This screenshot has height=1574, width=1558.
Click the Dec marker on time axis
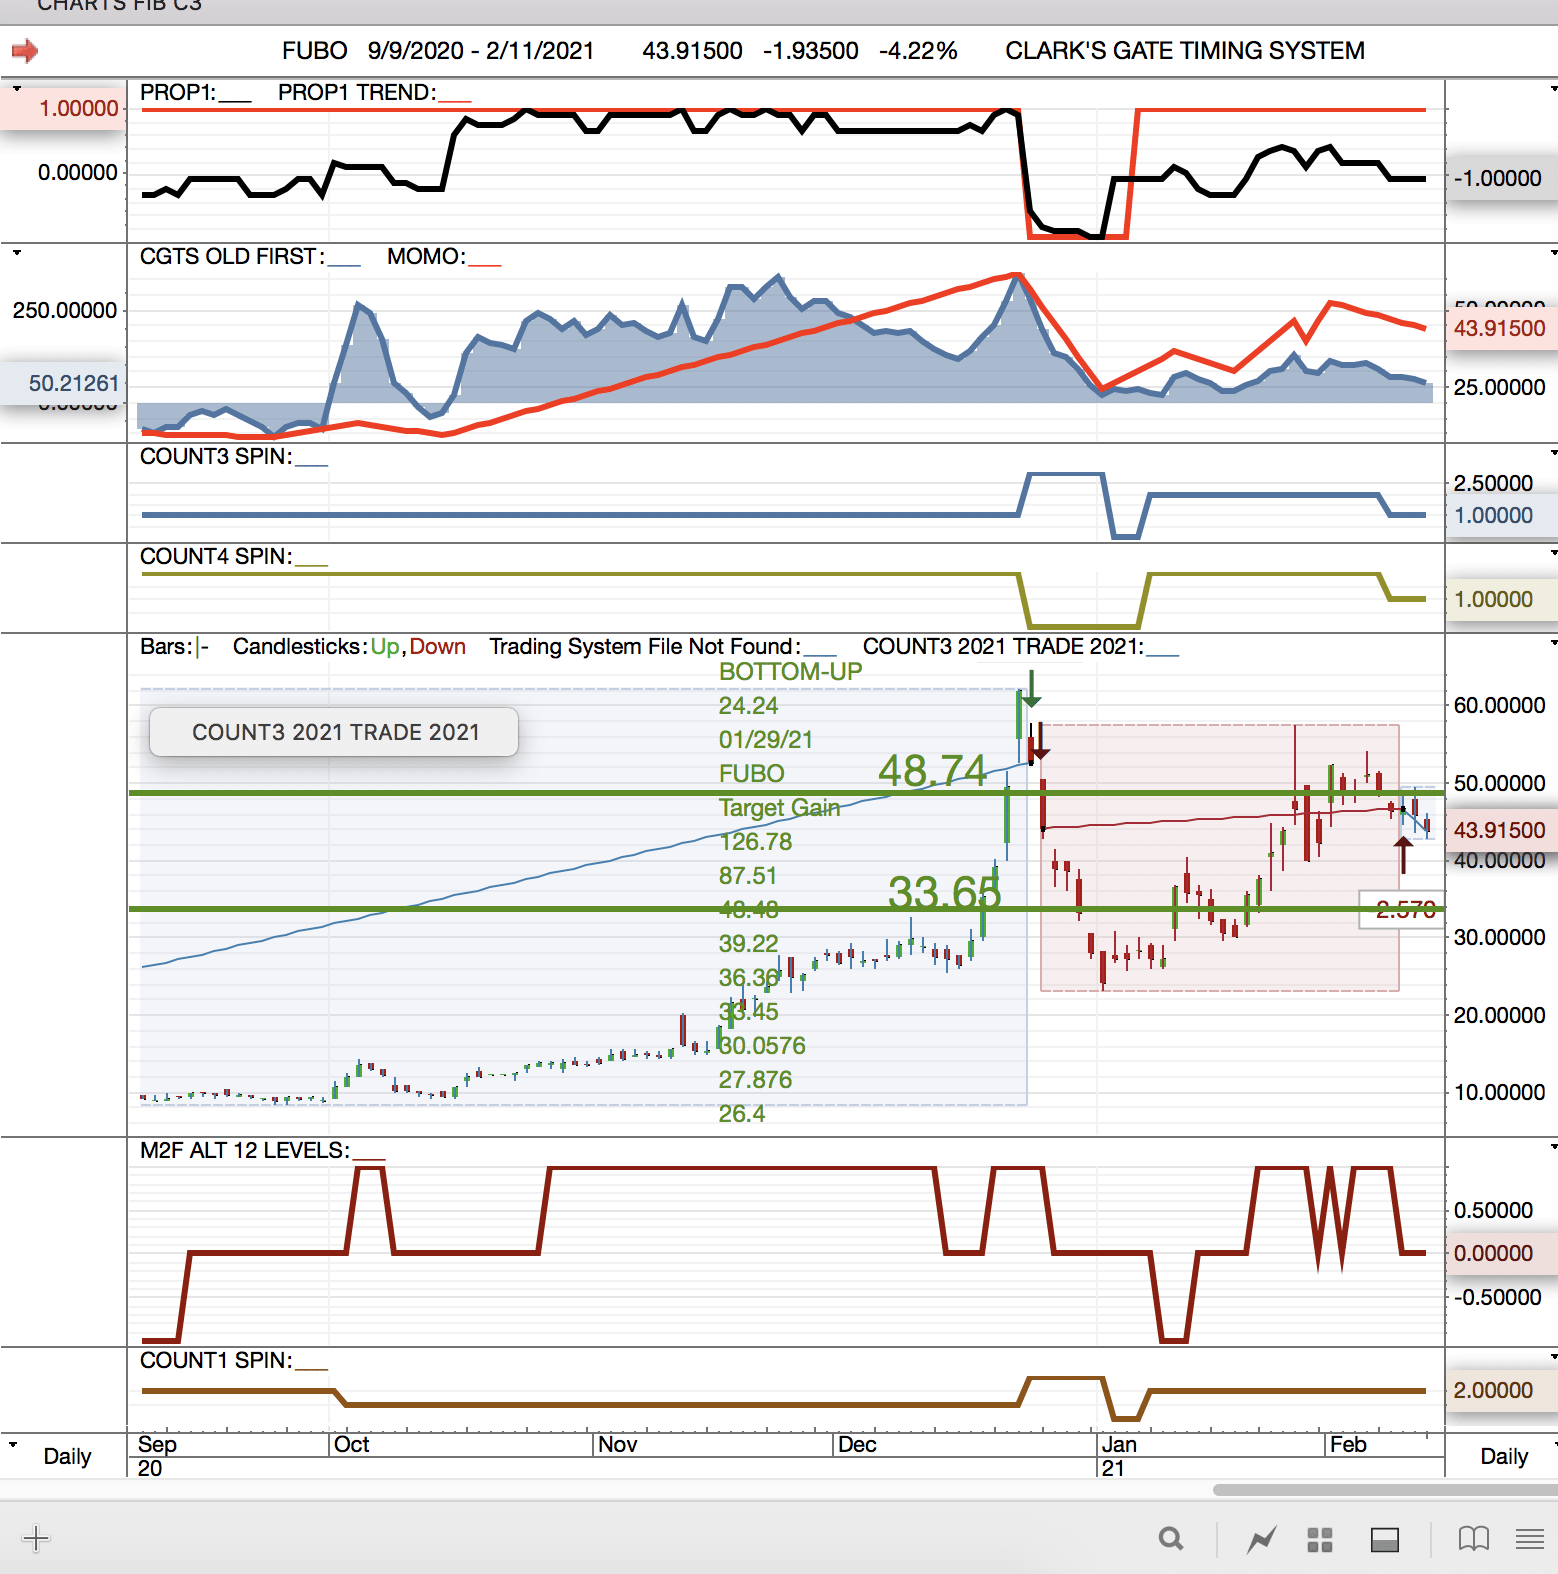click(857, 1444)
